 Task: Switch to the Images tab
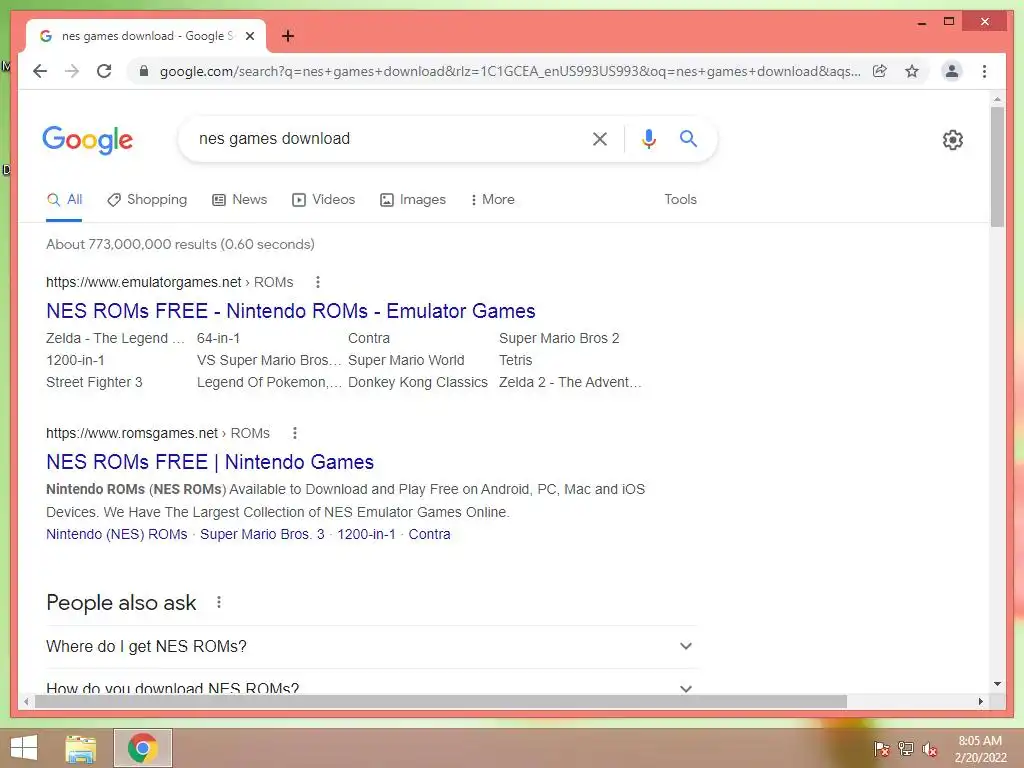[413, 200]
